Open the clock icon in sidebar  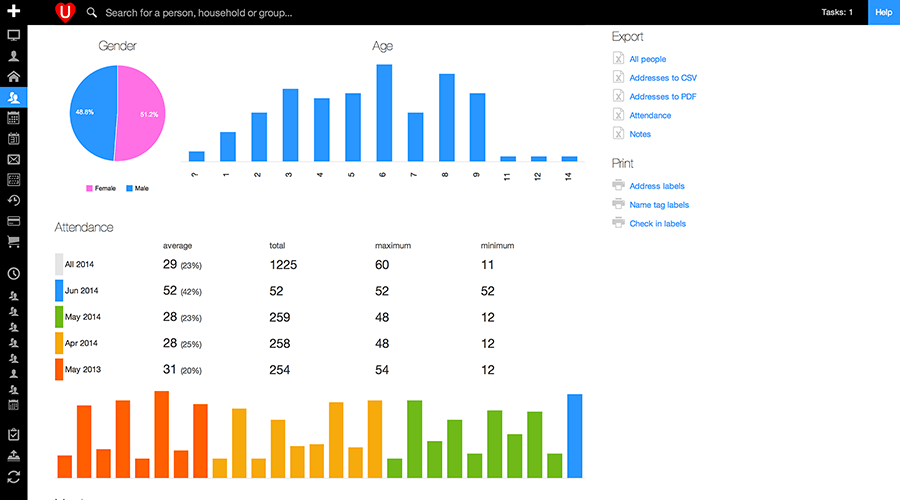coord(14,273)
